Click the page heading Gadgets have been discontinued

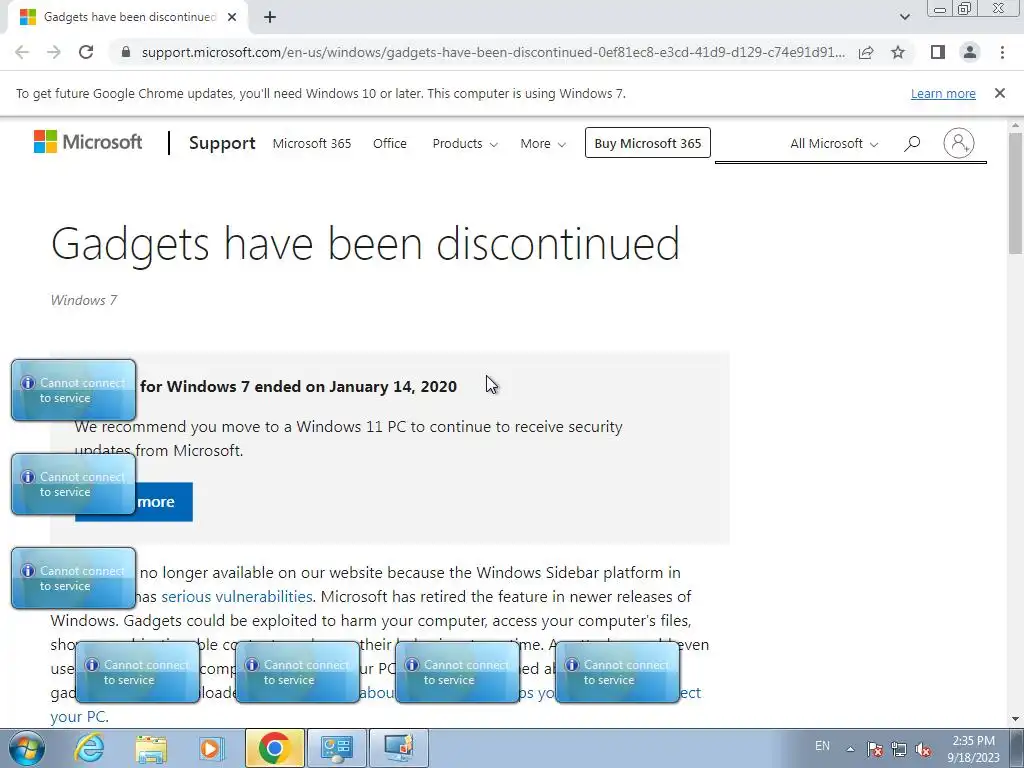click(x=365, y=245)
